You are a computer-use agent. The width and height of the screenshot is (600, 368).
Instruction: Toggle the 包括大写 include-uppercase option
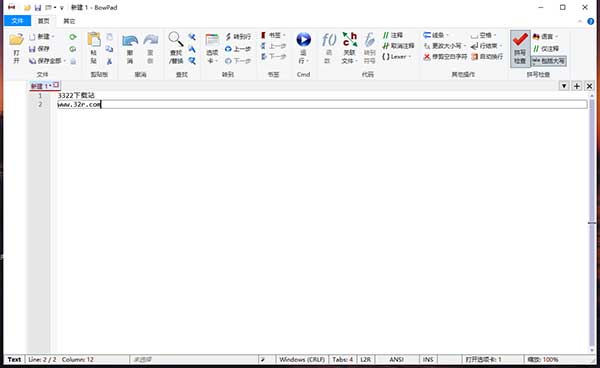(x=549, y=61)
